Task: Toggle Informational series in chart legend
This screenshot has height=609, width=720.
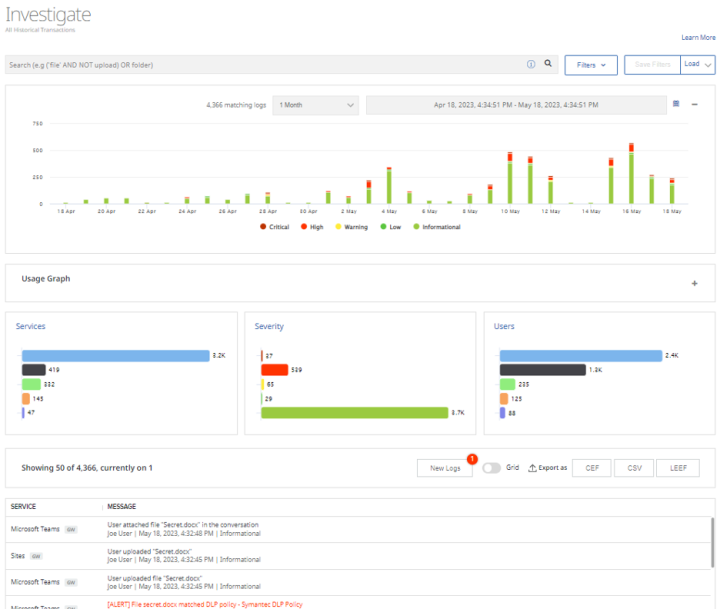Action: (x=437, y=227)
